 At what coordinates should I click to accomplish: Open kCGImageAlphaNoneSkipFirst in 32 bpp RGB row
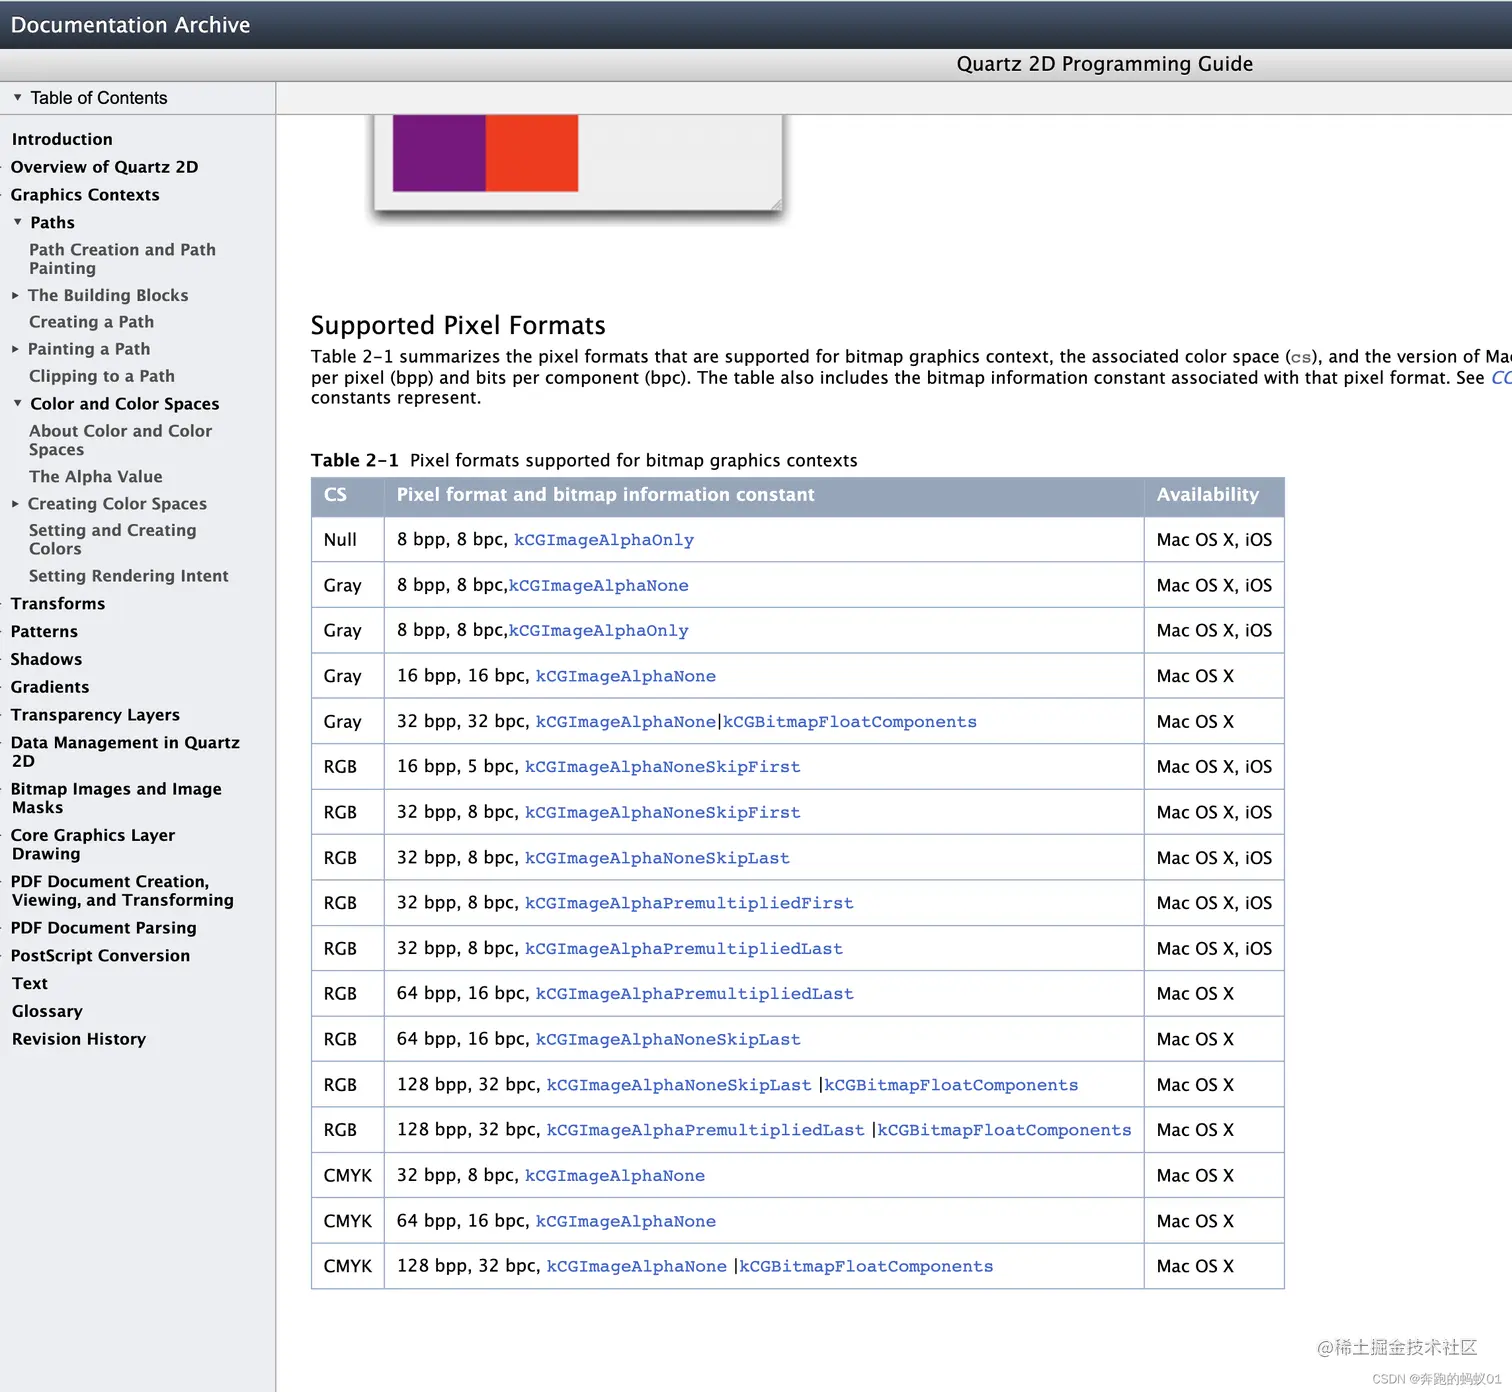[663, 813]
